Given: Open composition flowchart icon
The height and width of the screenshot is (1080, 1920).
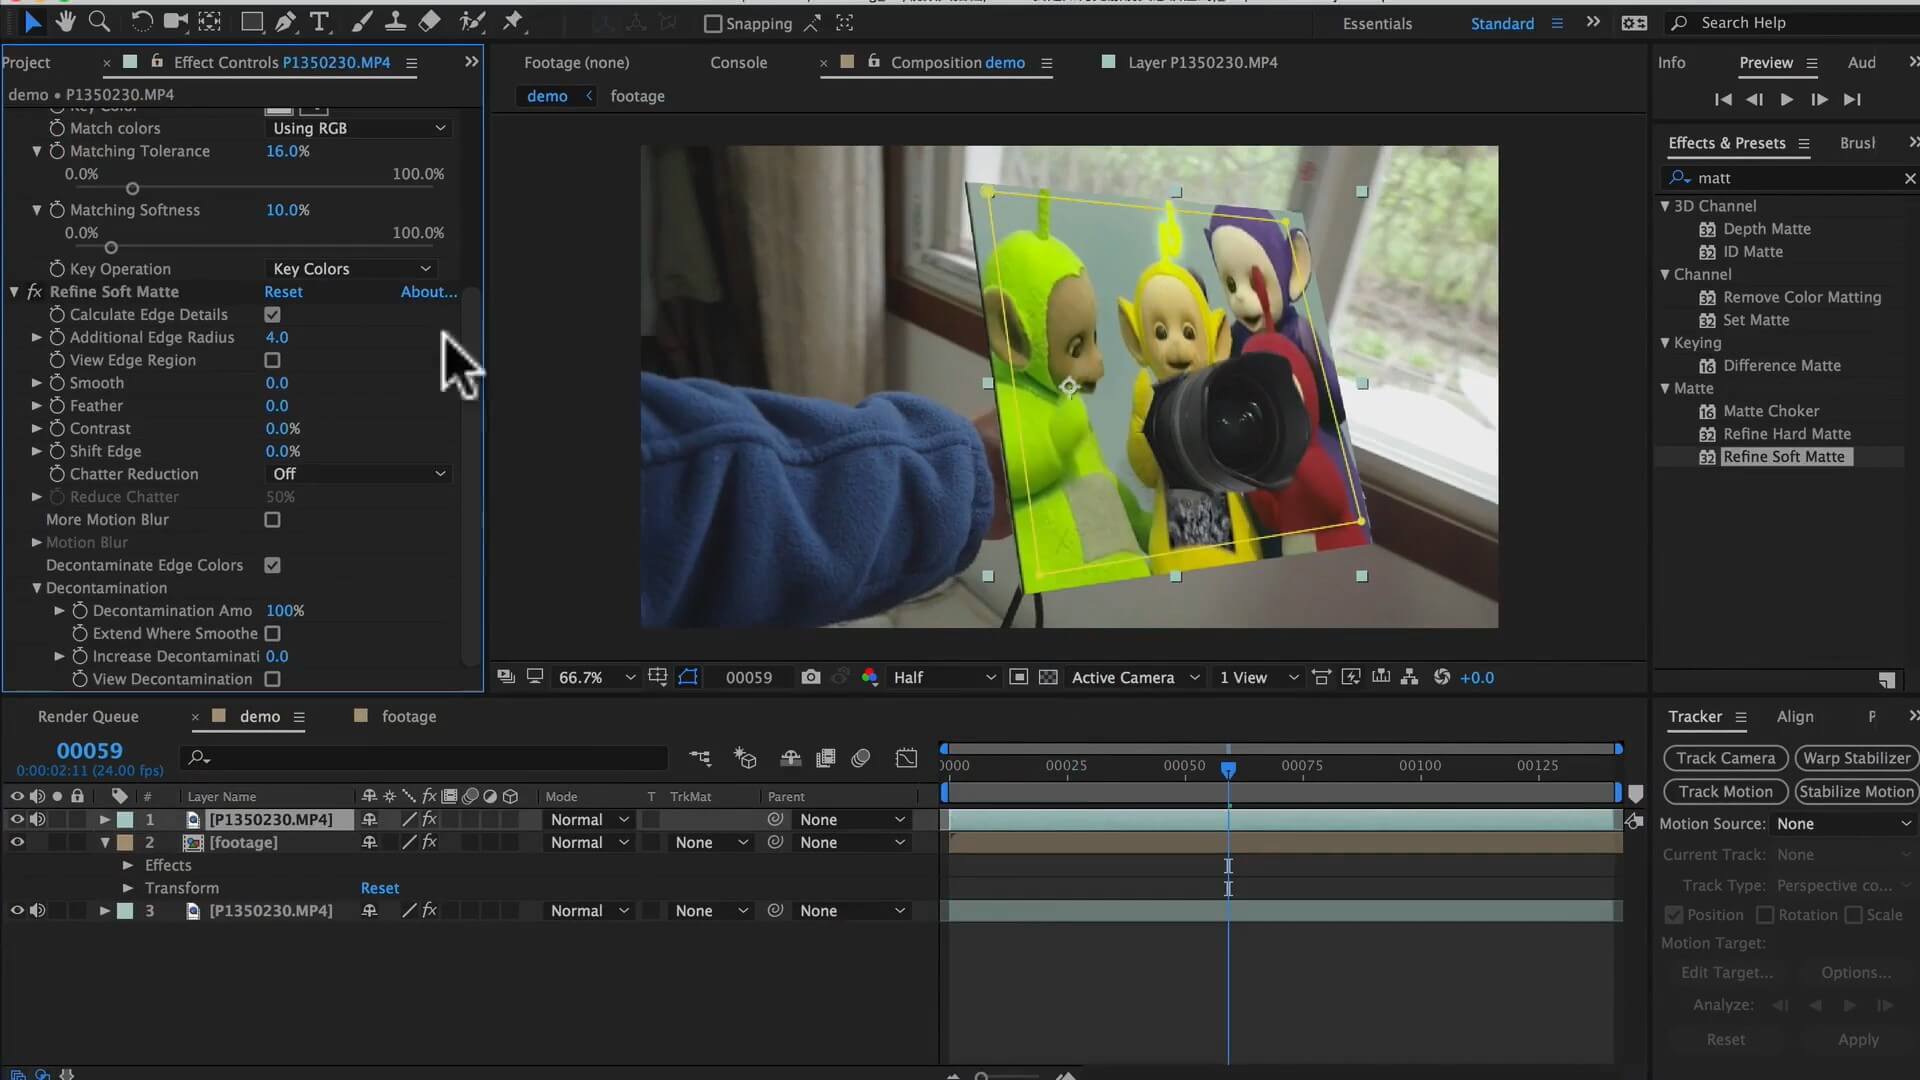Looking at the screenshot, I should (1409, 677).
